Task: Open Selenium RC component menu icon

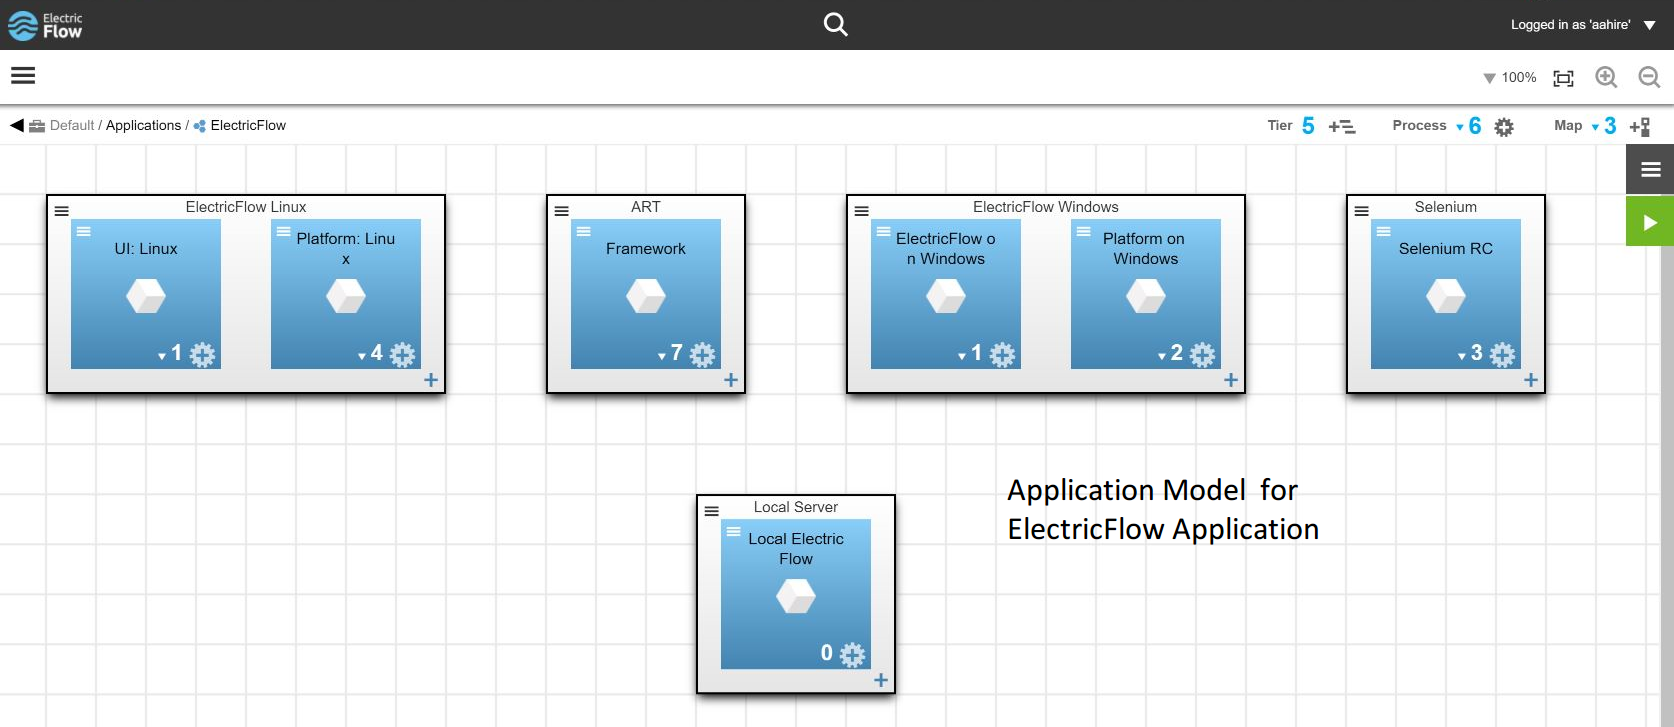Action: 1384,231
